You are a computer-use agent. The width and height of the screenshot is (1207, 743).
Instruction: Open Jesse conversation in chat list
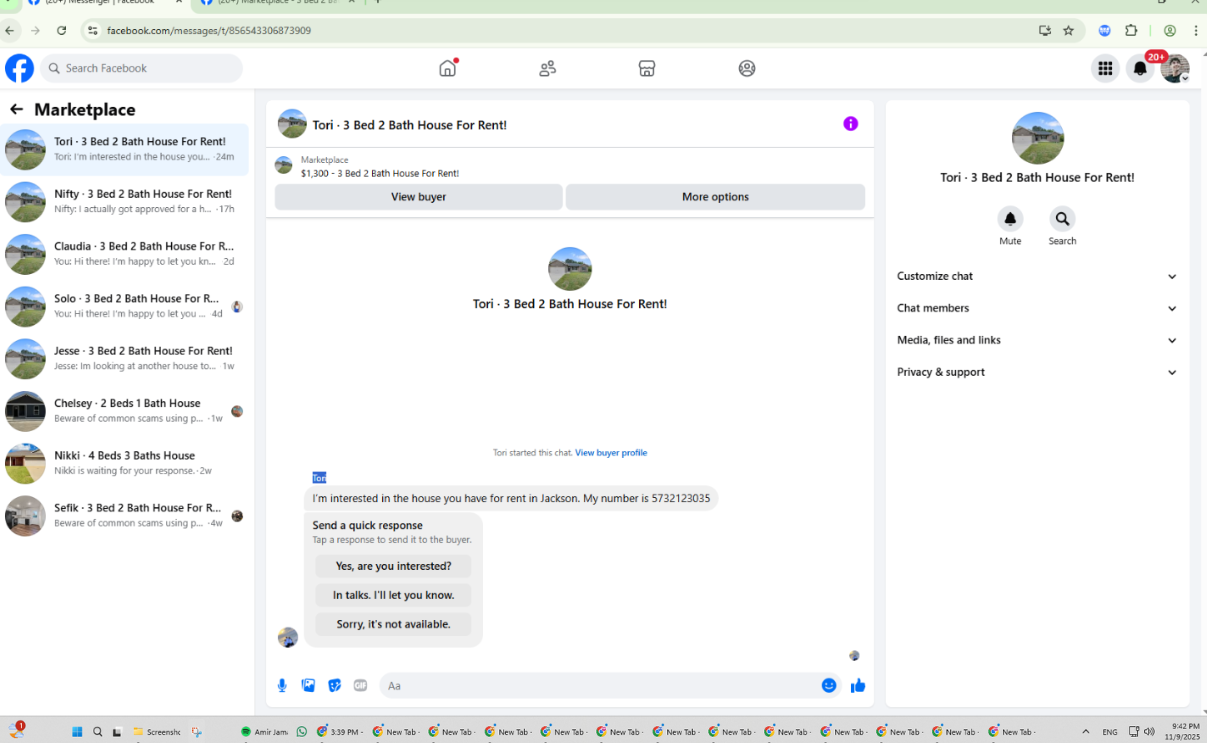(x=125, y=358)
